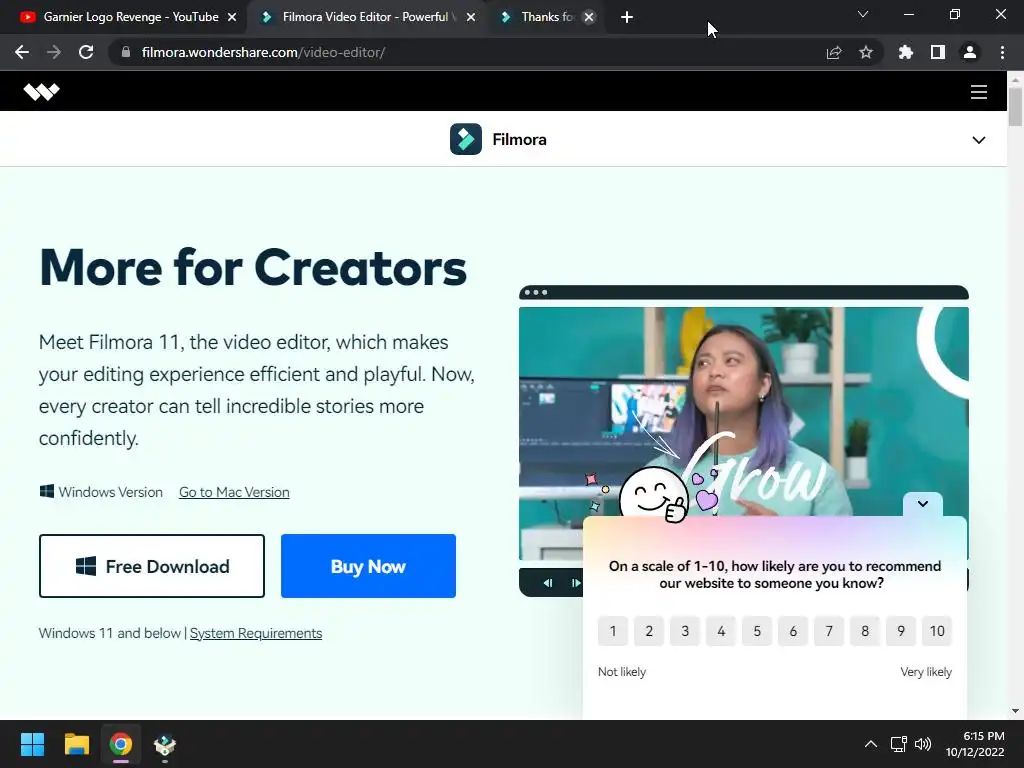
Task: Open Chrome three-dot menu
Action: pos(1002,52)
